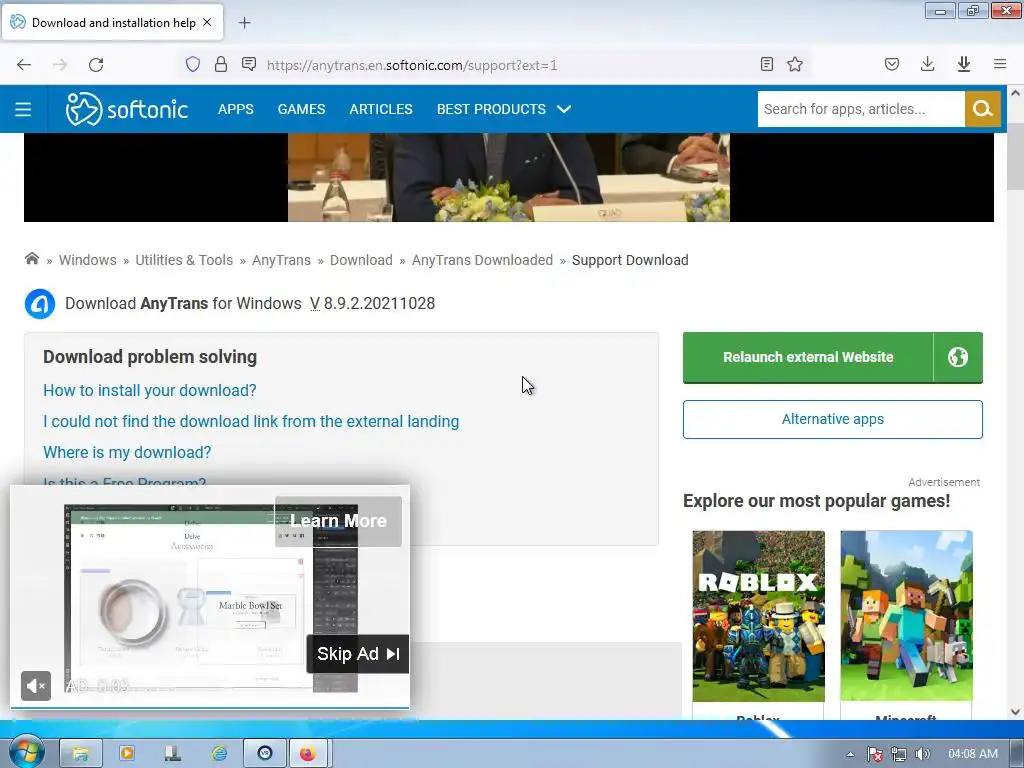The image size is (1024, 768).
Task: Open Windows Media Player taskbar icon
Action: coord(127,754)
